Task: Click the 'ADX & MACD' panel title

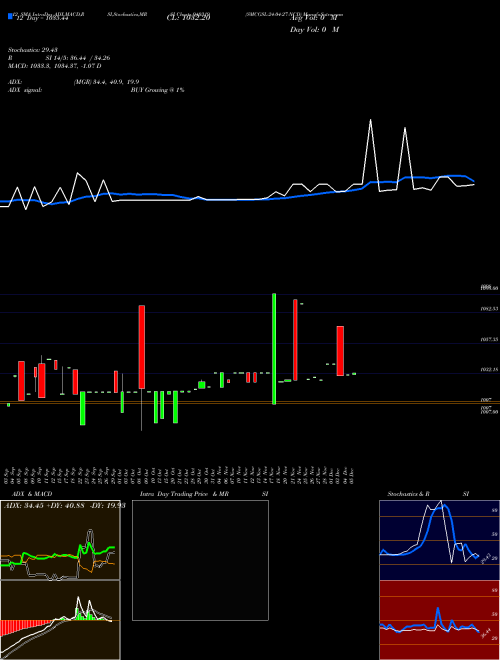Action: coord(32,494)
